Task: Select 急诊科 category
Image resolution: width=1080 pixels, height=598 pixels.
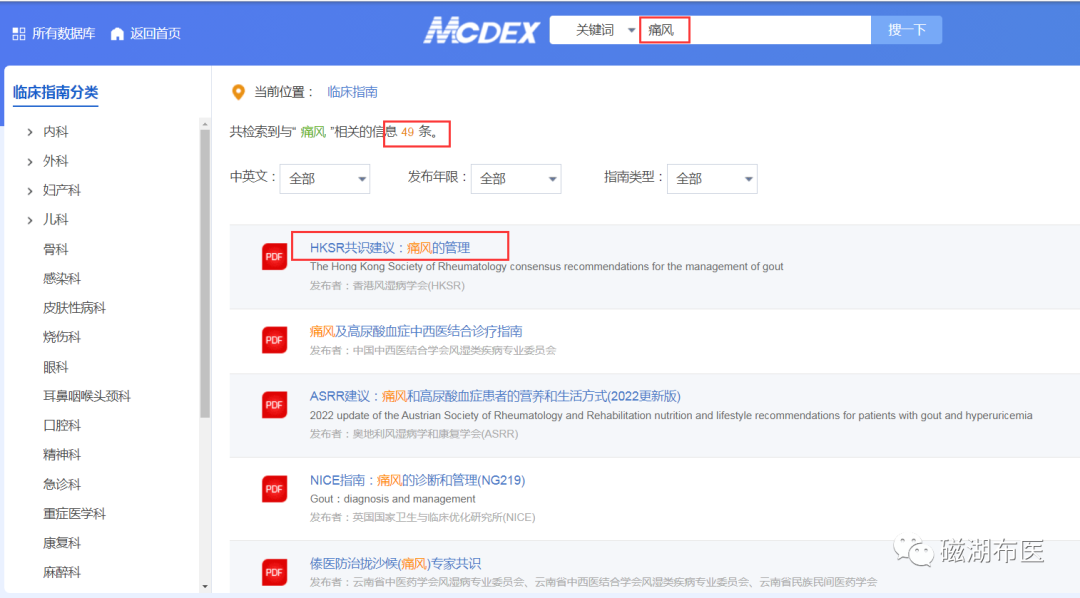Action: pyautogui.click(x=62, y=484)
